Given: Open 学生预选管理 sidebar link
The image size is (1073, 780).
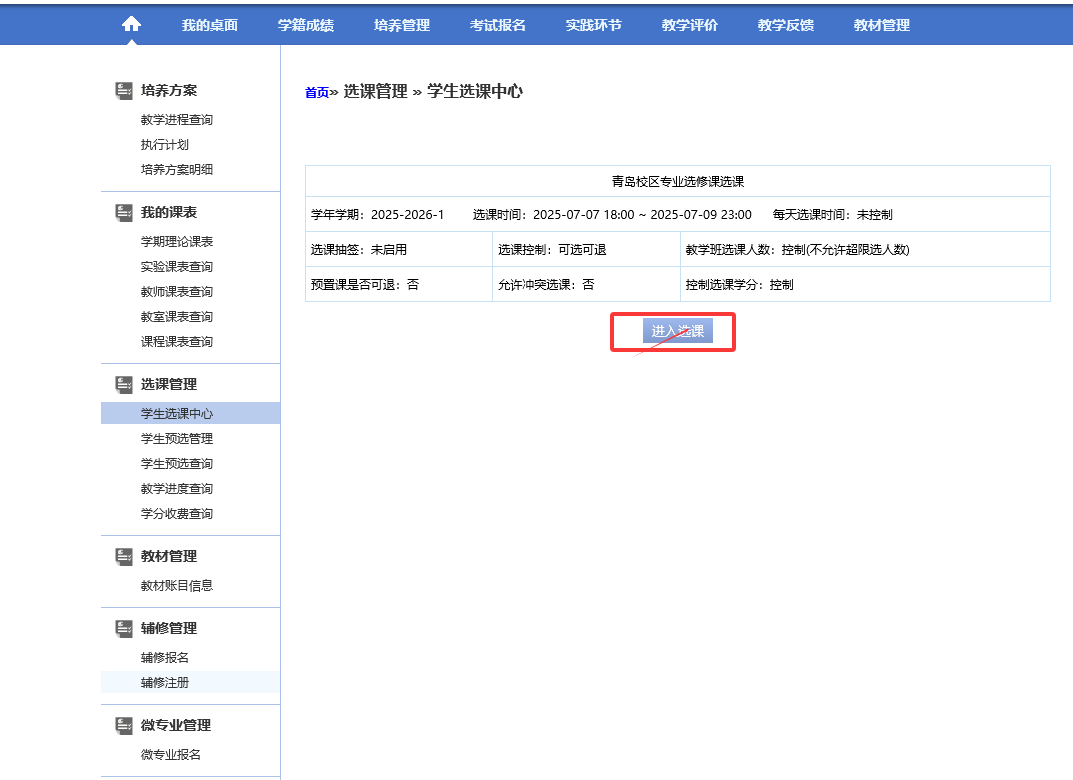Looking at the screenshot, I should point(177,439).
